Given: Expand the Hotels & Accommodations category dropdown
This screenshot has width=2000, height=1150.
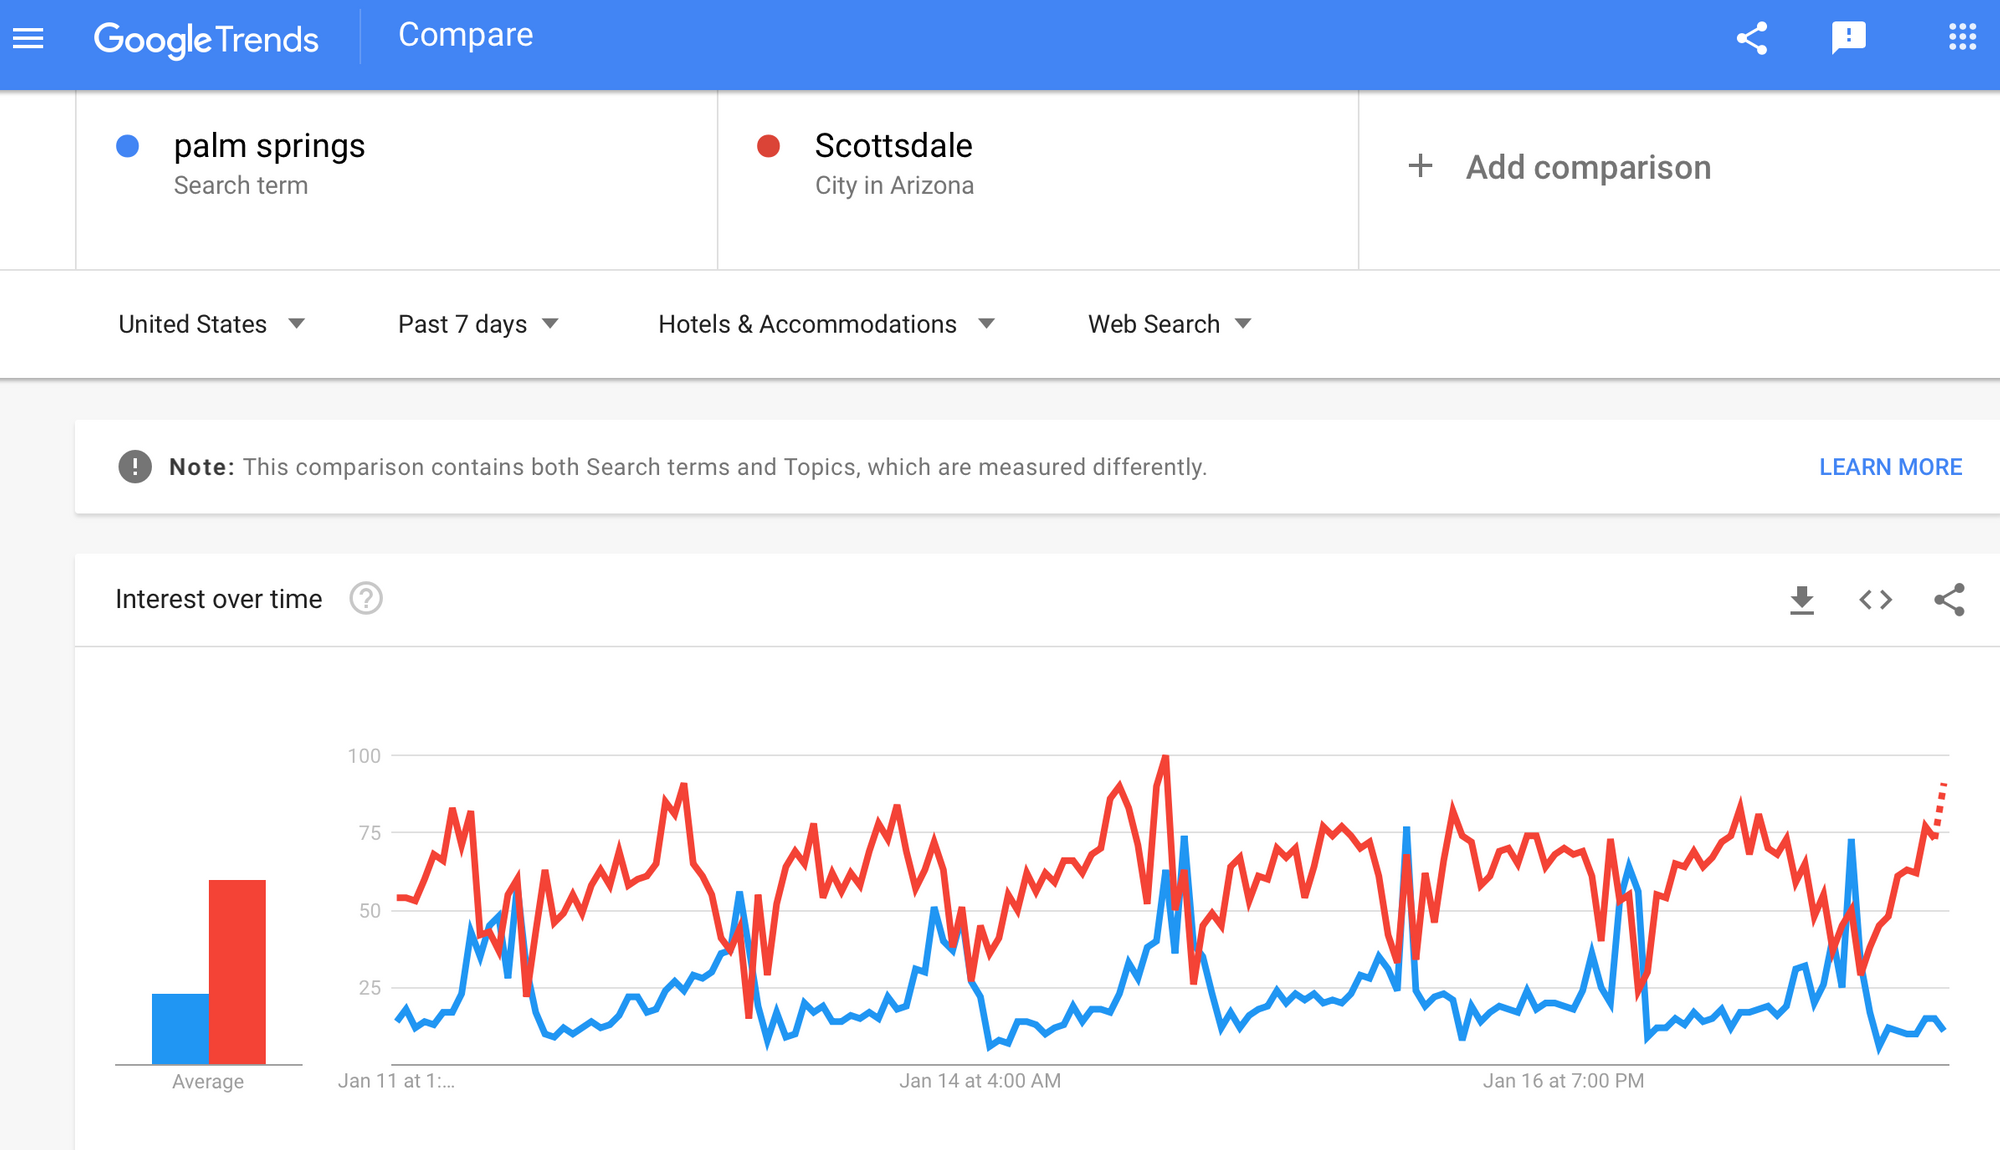Looking at the screenshot, I should point(826,324).
